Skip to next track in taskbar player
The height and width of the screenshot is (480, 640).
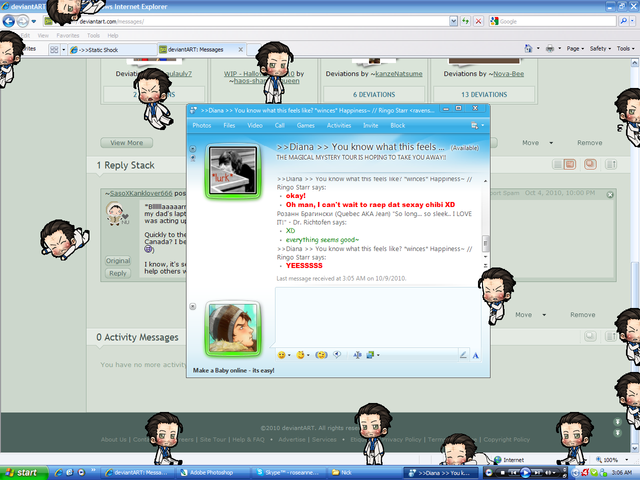click(537, 473)
